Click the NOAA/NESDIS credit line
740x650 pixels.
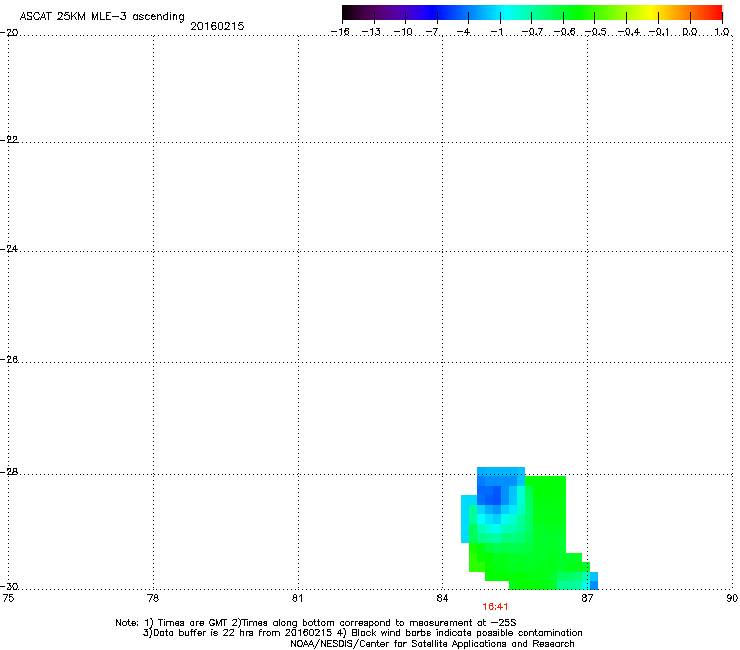pos(432,644)
